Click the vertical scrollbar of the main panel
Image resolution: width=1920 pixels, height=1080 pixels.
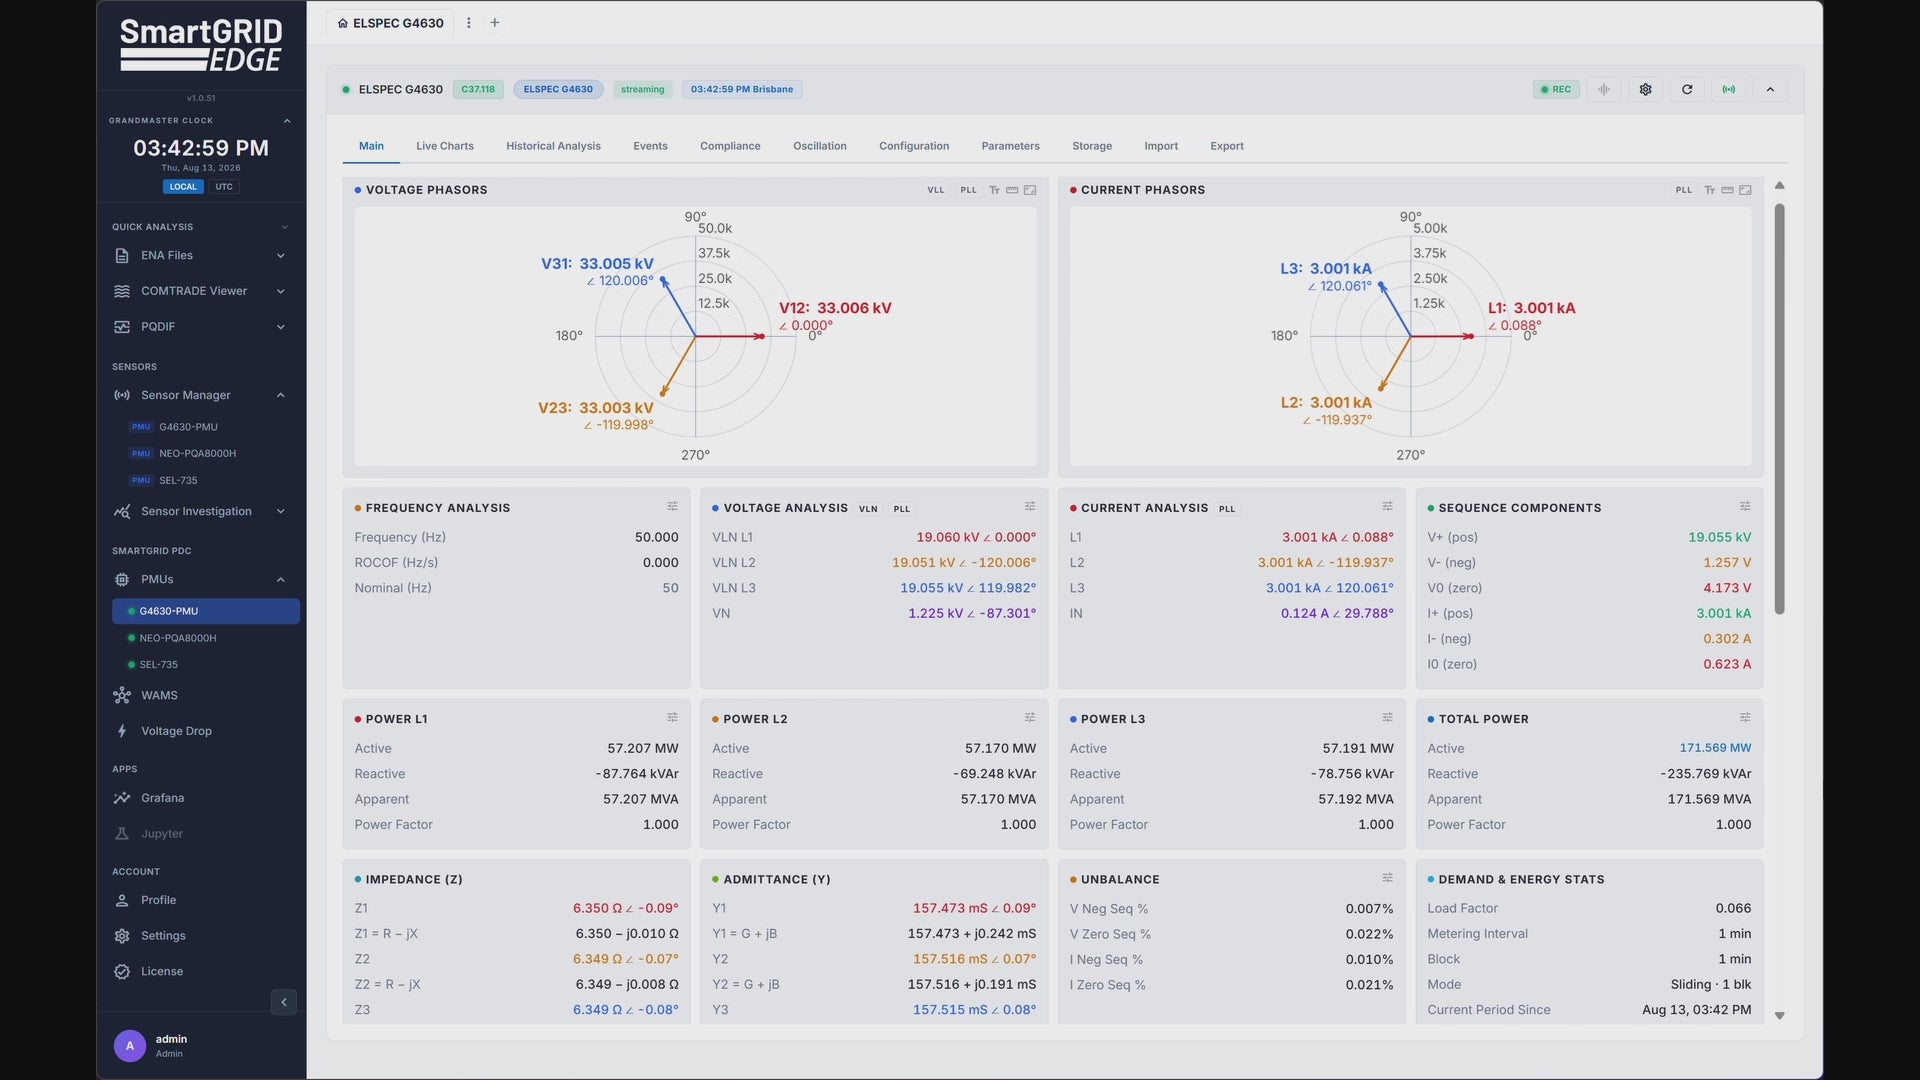[x=1779, y=409]
